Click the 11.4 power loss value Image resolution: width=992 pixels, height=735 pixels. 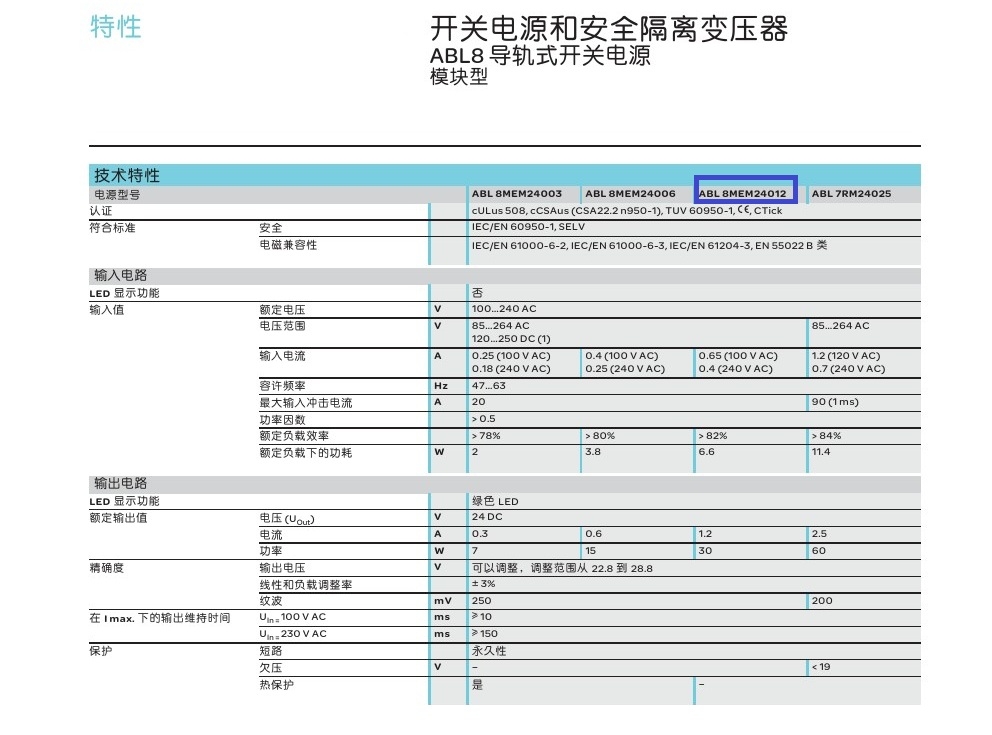tap(821, 452)
